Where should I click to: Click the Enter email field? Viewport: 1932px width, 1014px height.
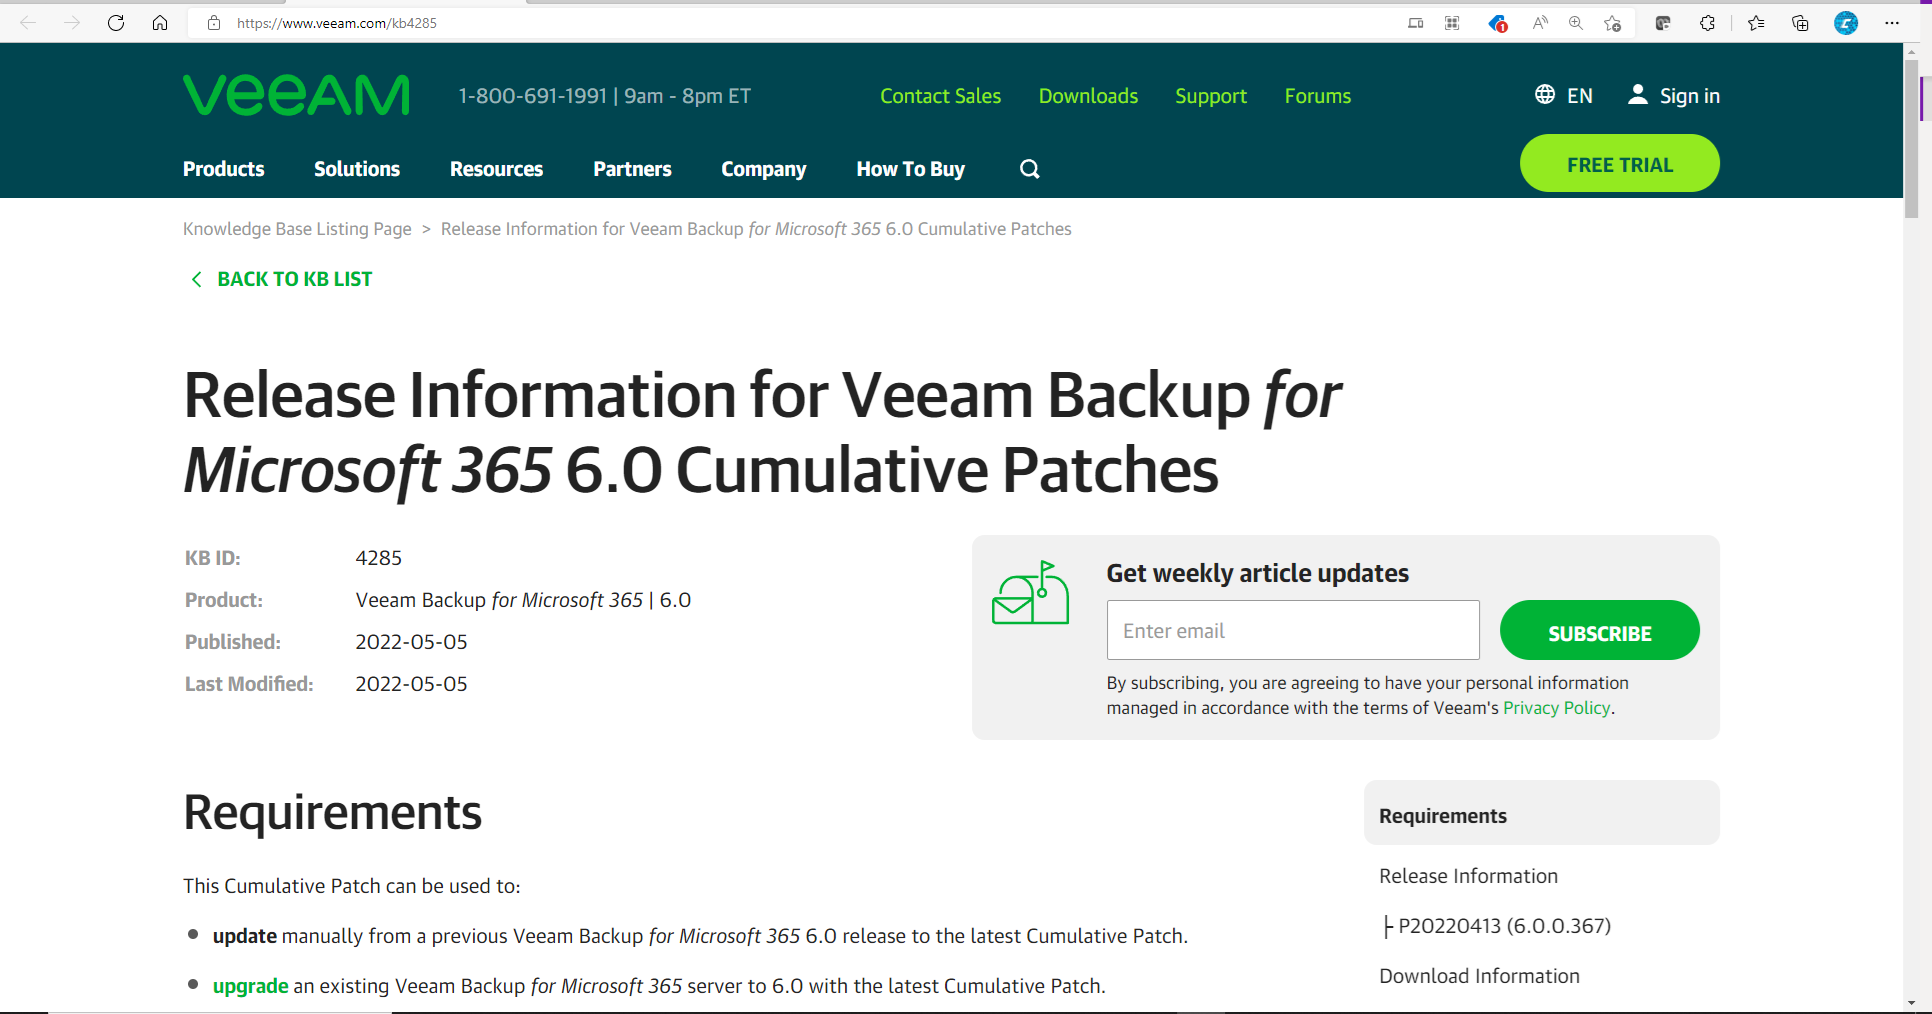point(1293,630)
